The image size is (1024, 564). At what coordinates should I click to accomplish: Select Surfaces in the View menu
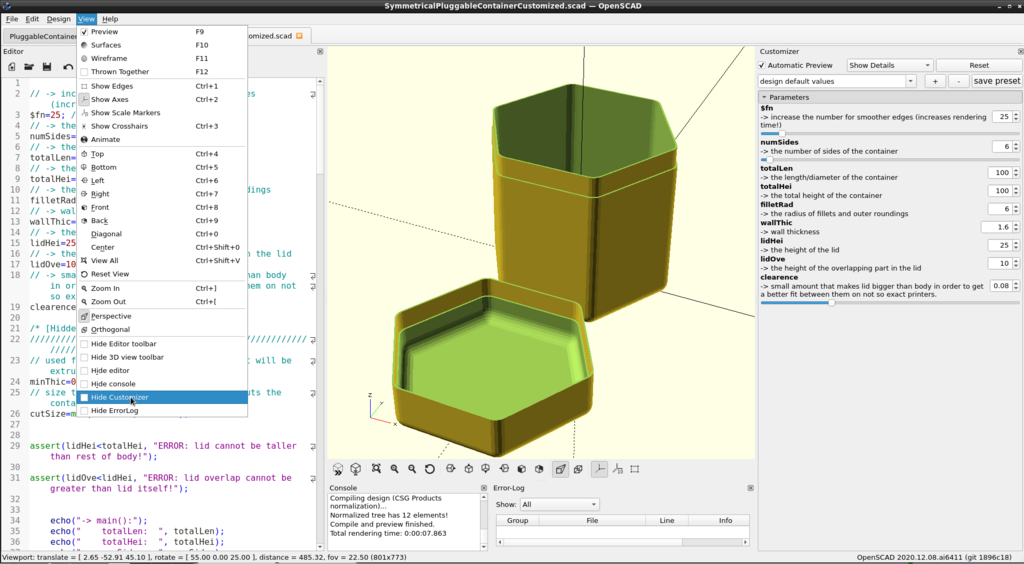point(162,45)
